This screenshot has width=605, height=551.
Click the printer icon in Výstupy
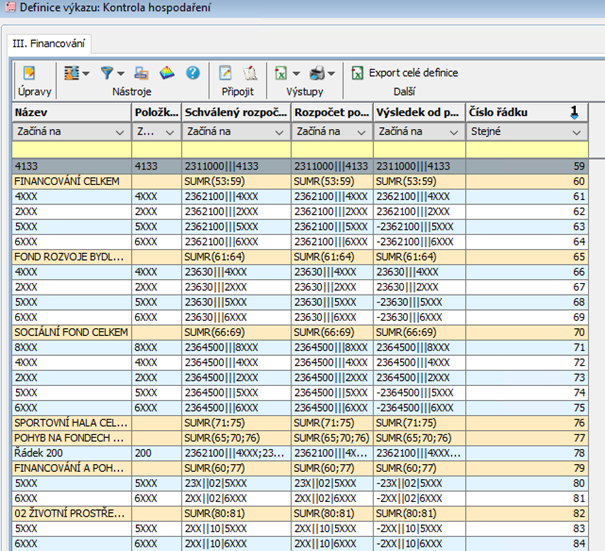(x=317, y=73)
